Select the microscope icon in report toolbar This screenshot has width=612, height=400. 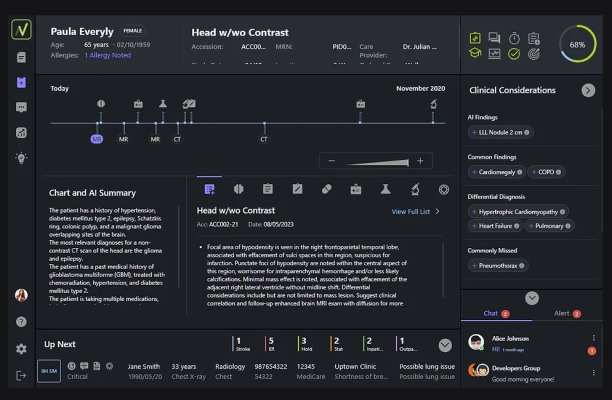pos(414,189)
